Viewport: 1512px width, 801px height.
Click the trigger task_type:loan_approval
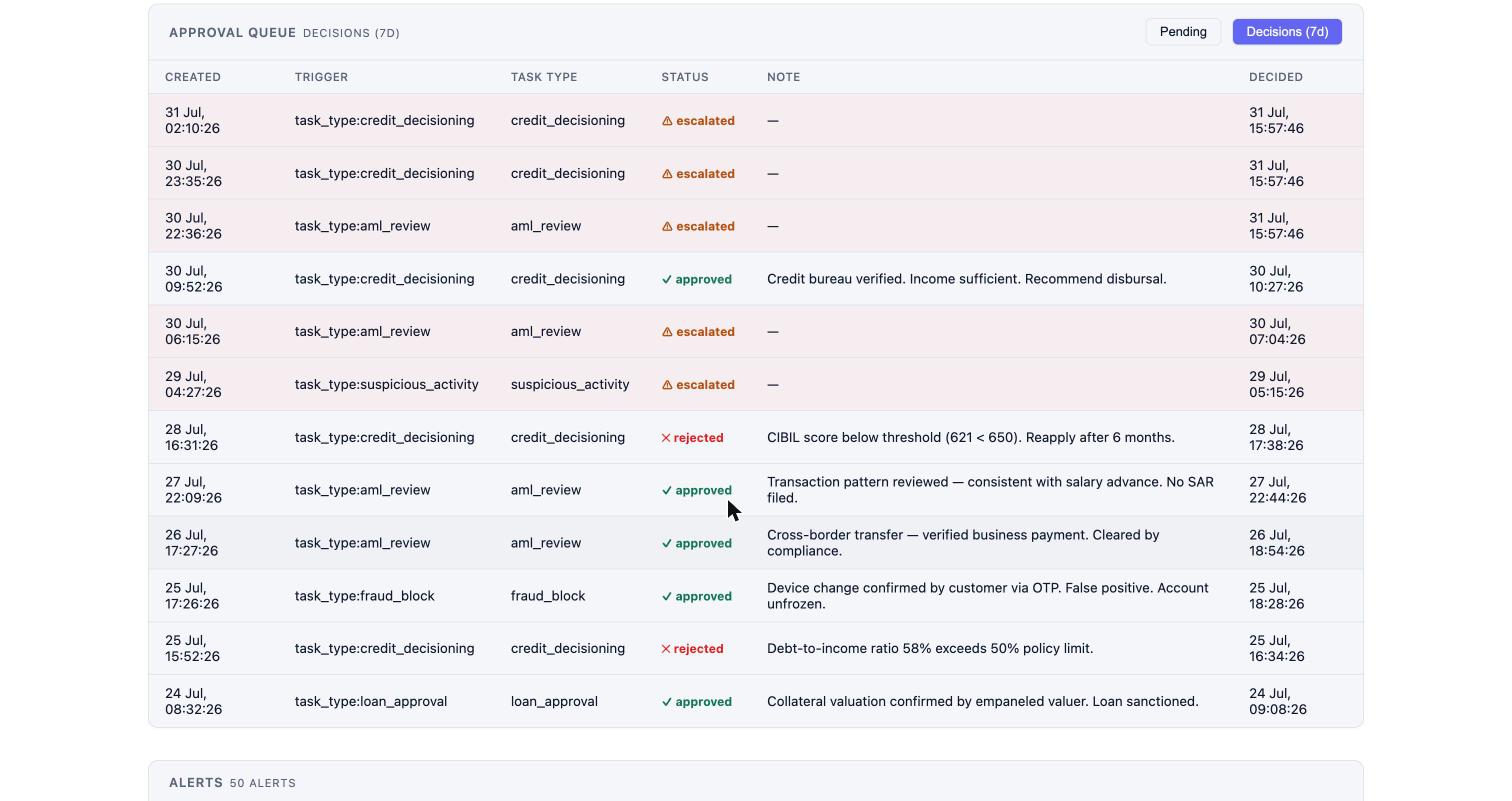pos(371,702)
